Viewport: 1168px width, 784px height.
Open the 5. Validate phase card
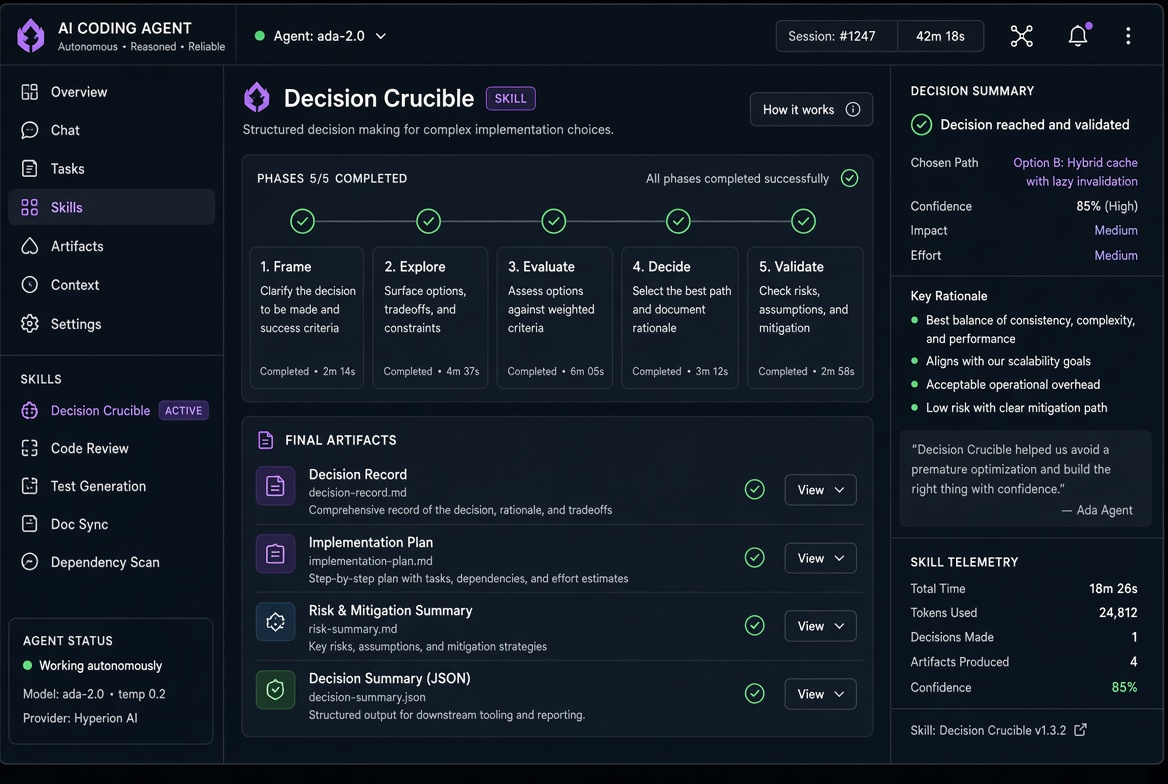click(805, 317)
